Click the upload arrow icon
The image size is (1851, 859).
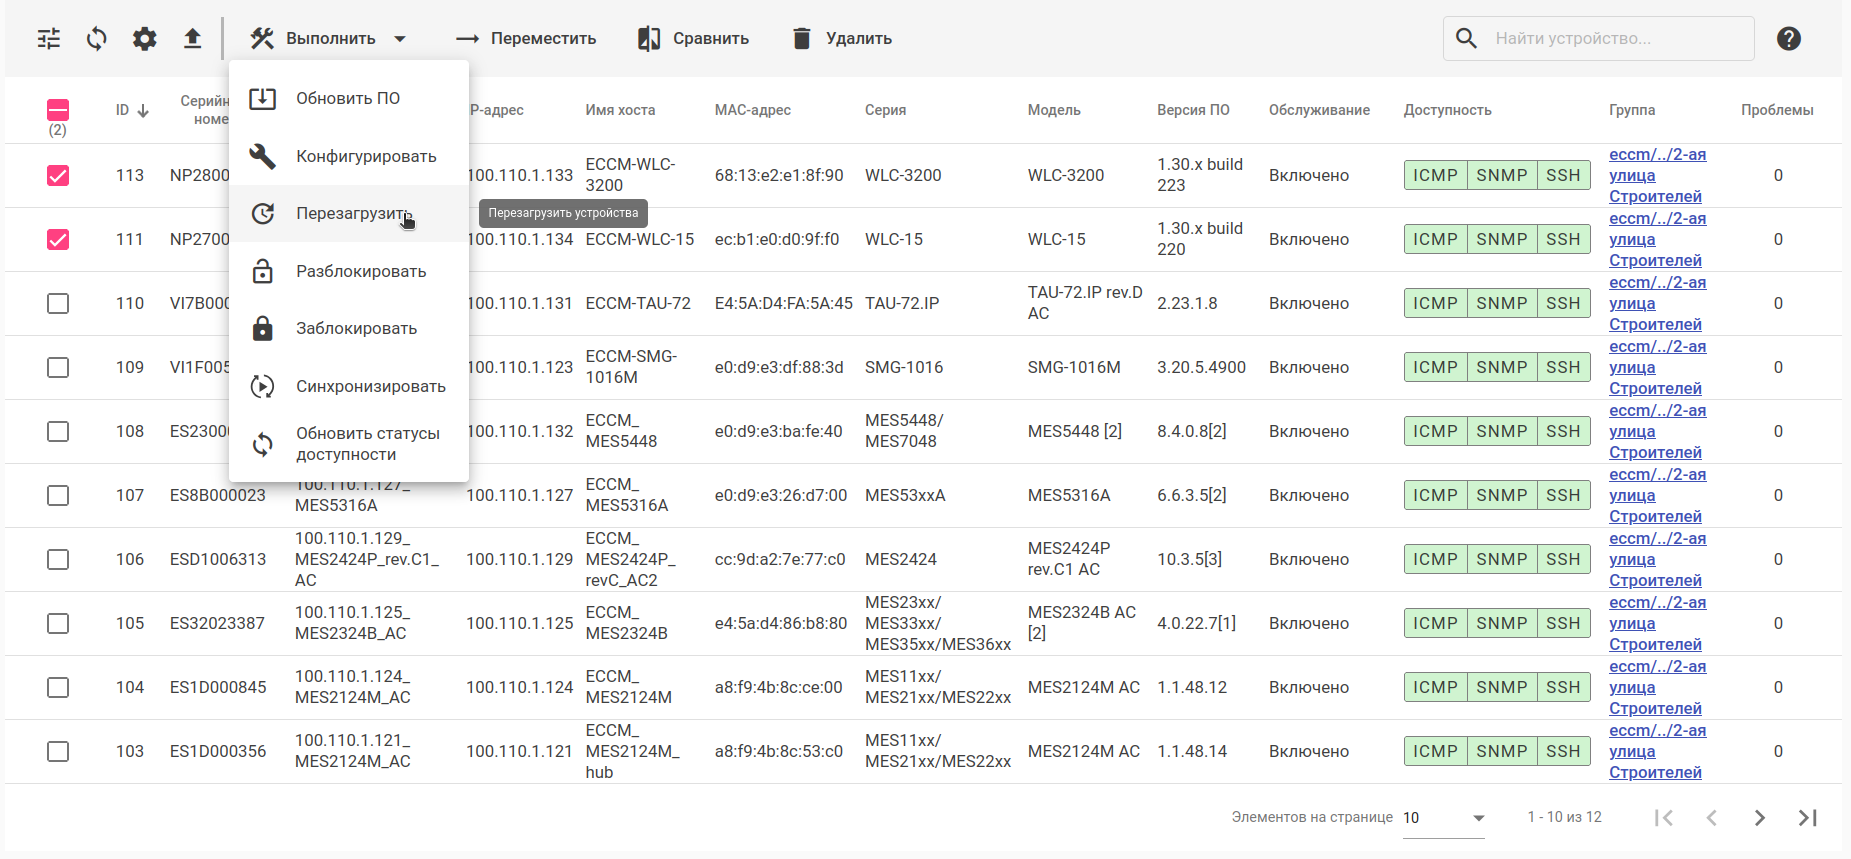click(x=192, y=39)
